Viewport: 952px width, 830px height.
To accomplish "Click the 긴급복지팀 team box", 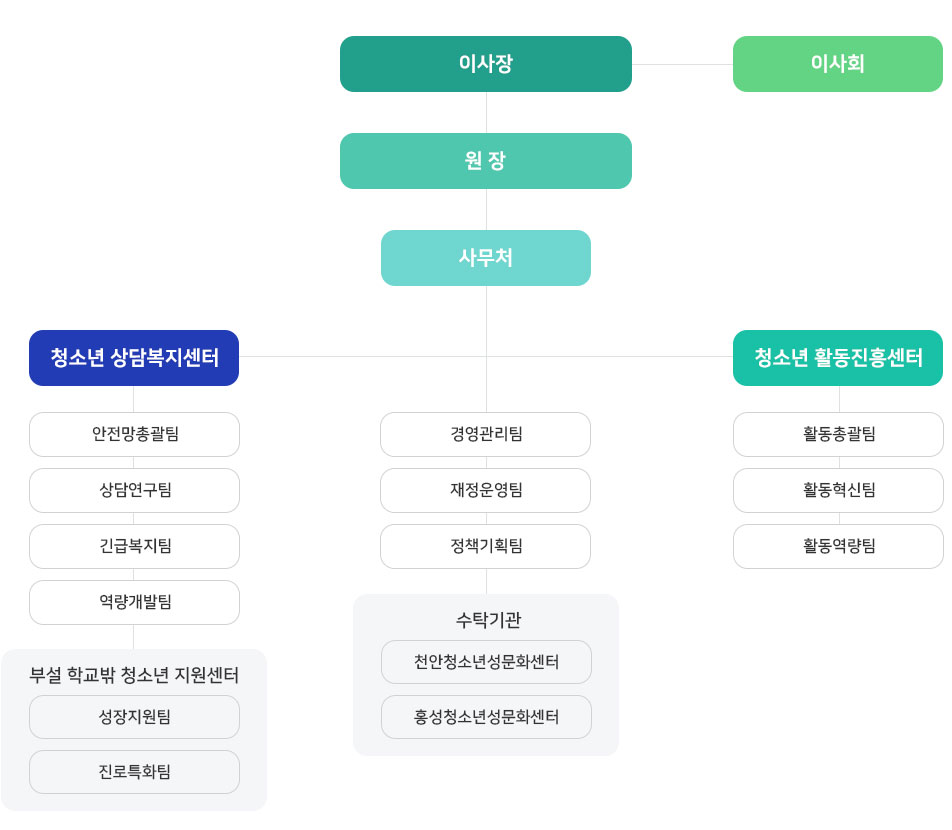I will click(134, 546).
